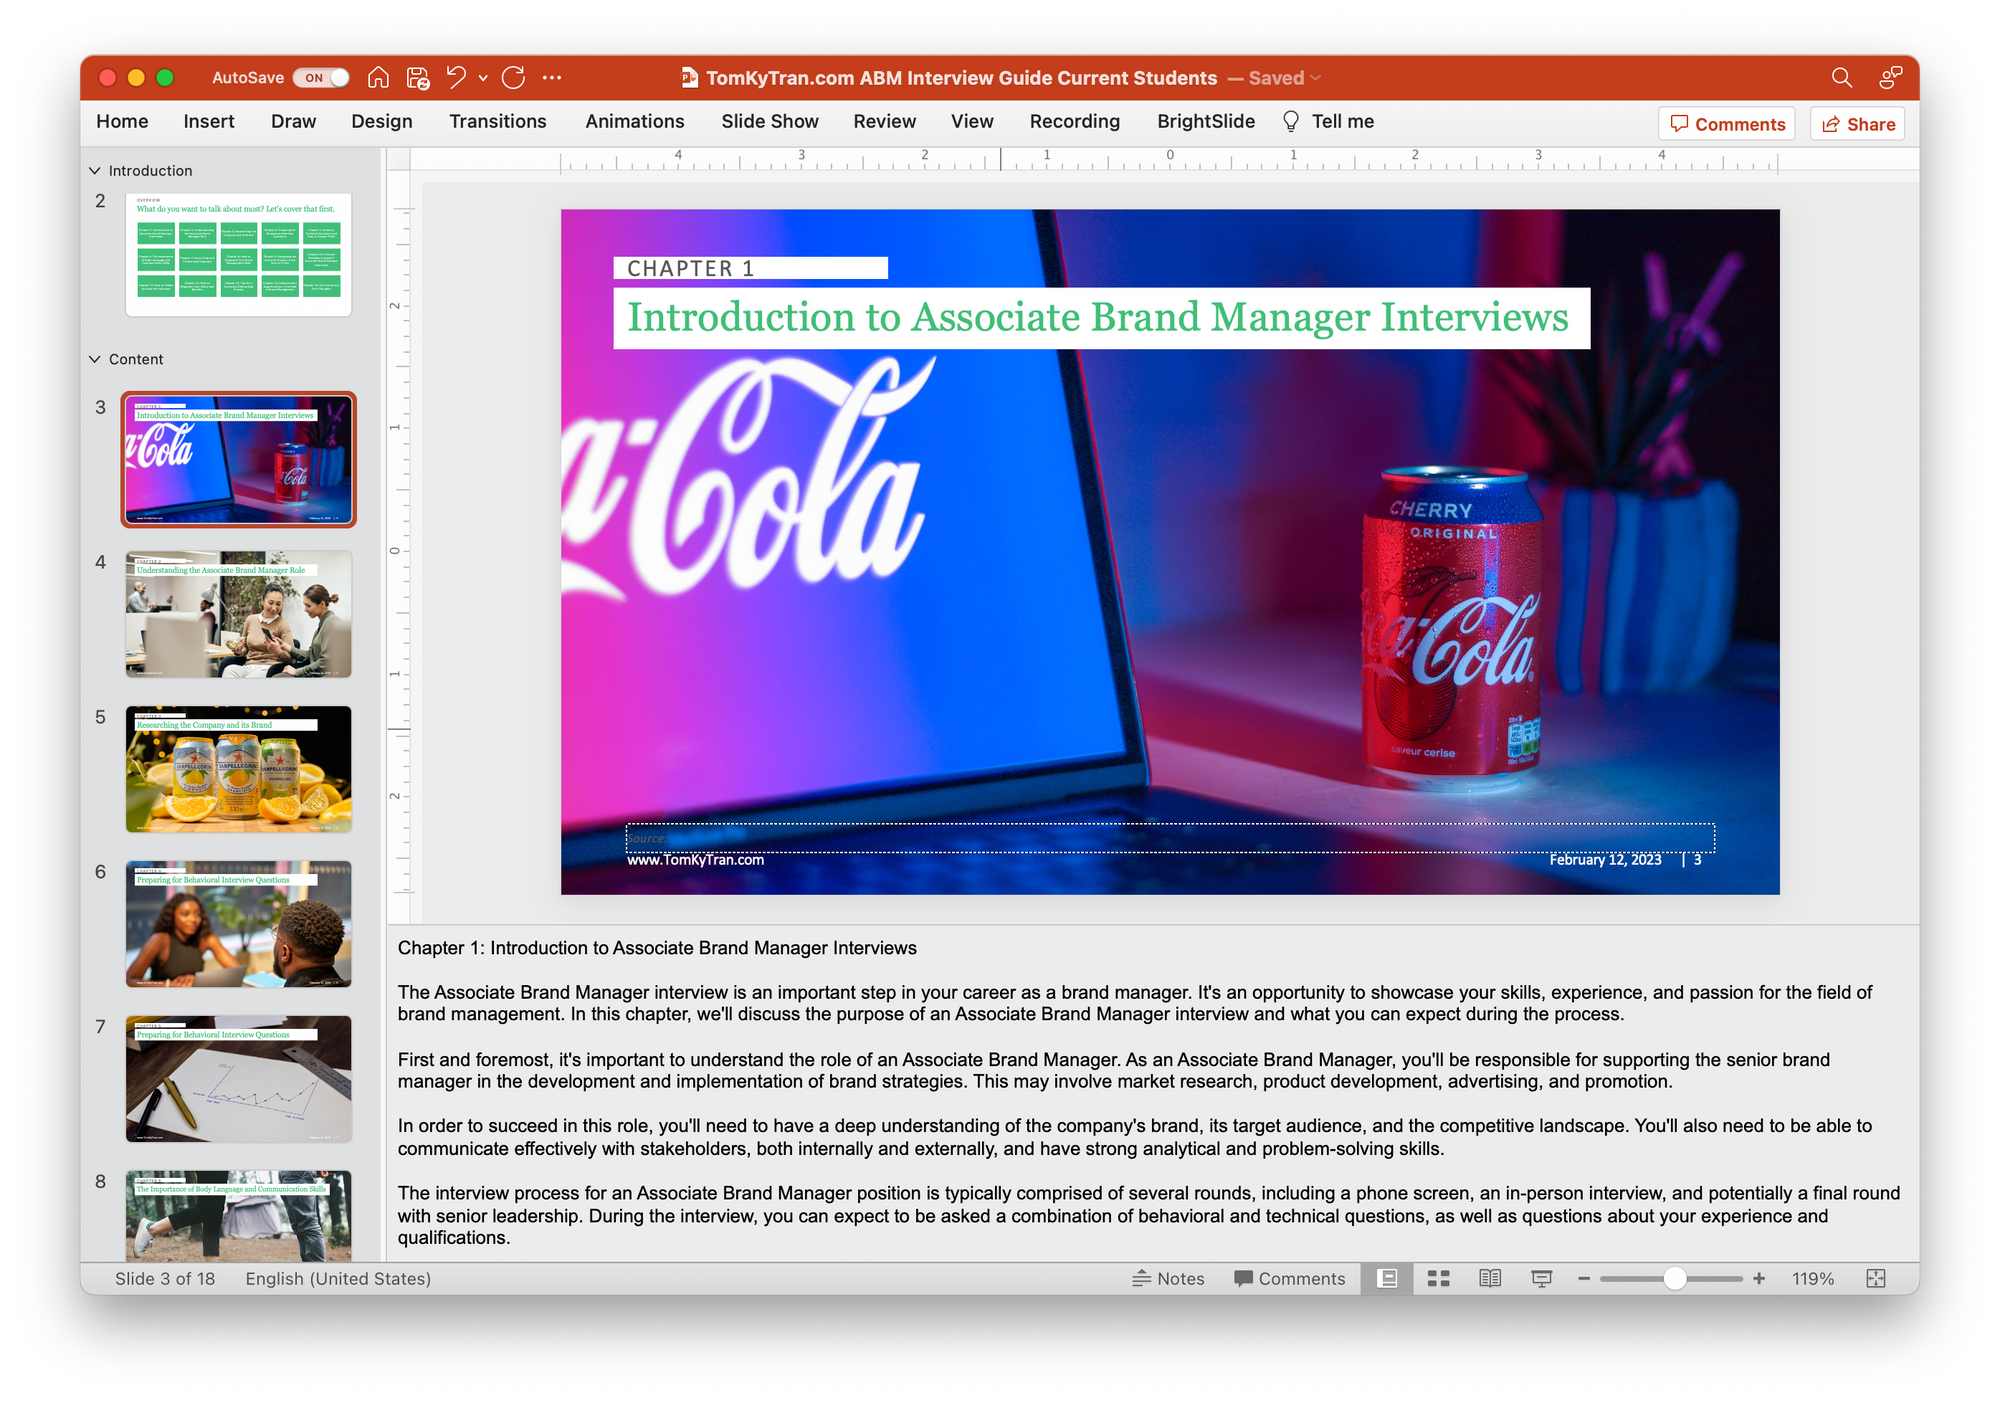Select slide 3 Coca-Cola thumbnail
The width and height of the screenshot is (2000, 1401).
pyautogui.click(x=239, y=460)
